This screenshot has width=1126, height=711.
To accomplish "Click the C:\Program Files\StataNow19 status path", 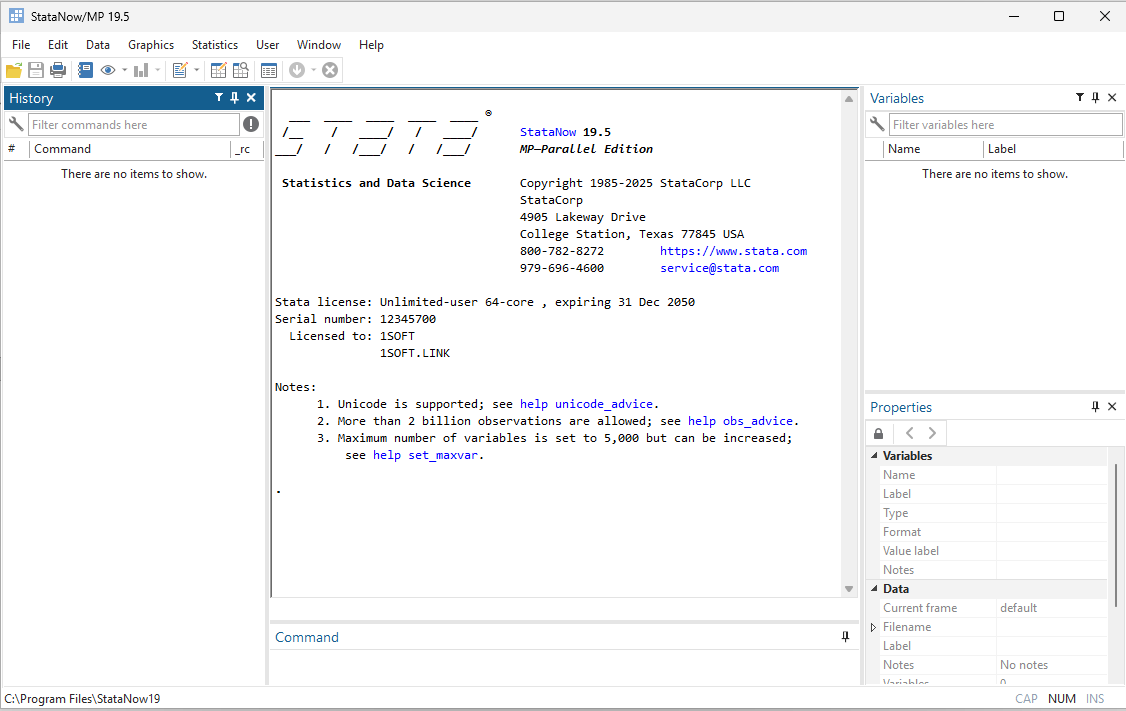I will [83, 699].
